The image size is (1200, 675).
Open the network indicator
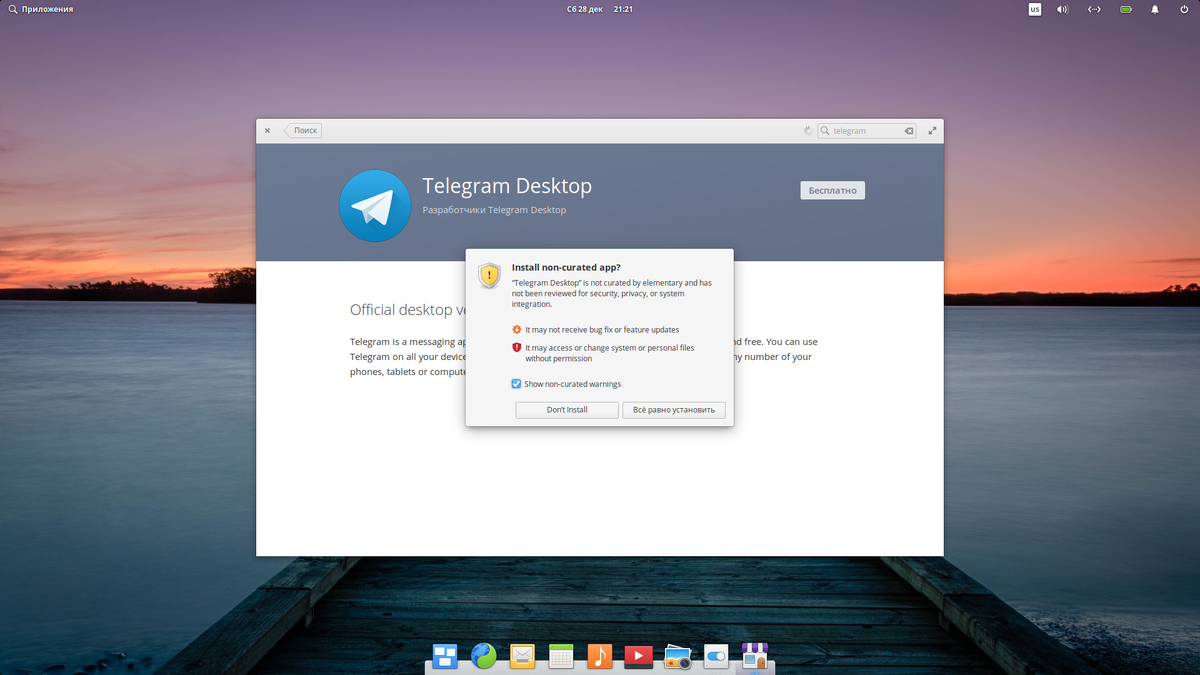click(x=1094, y=9)
